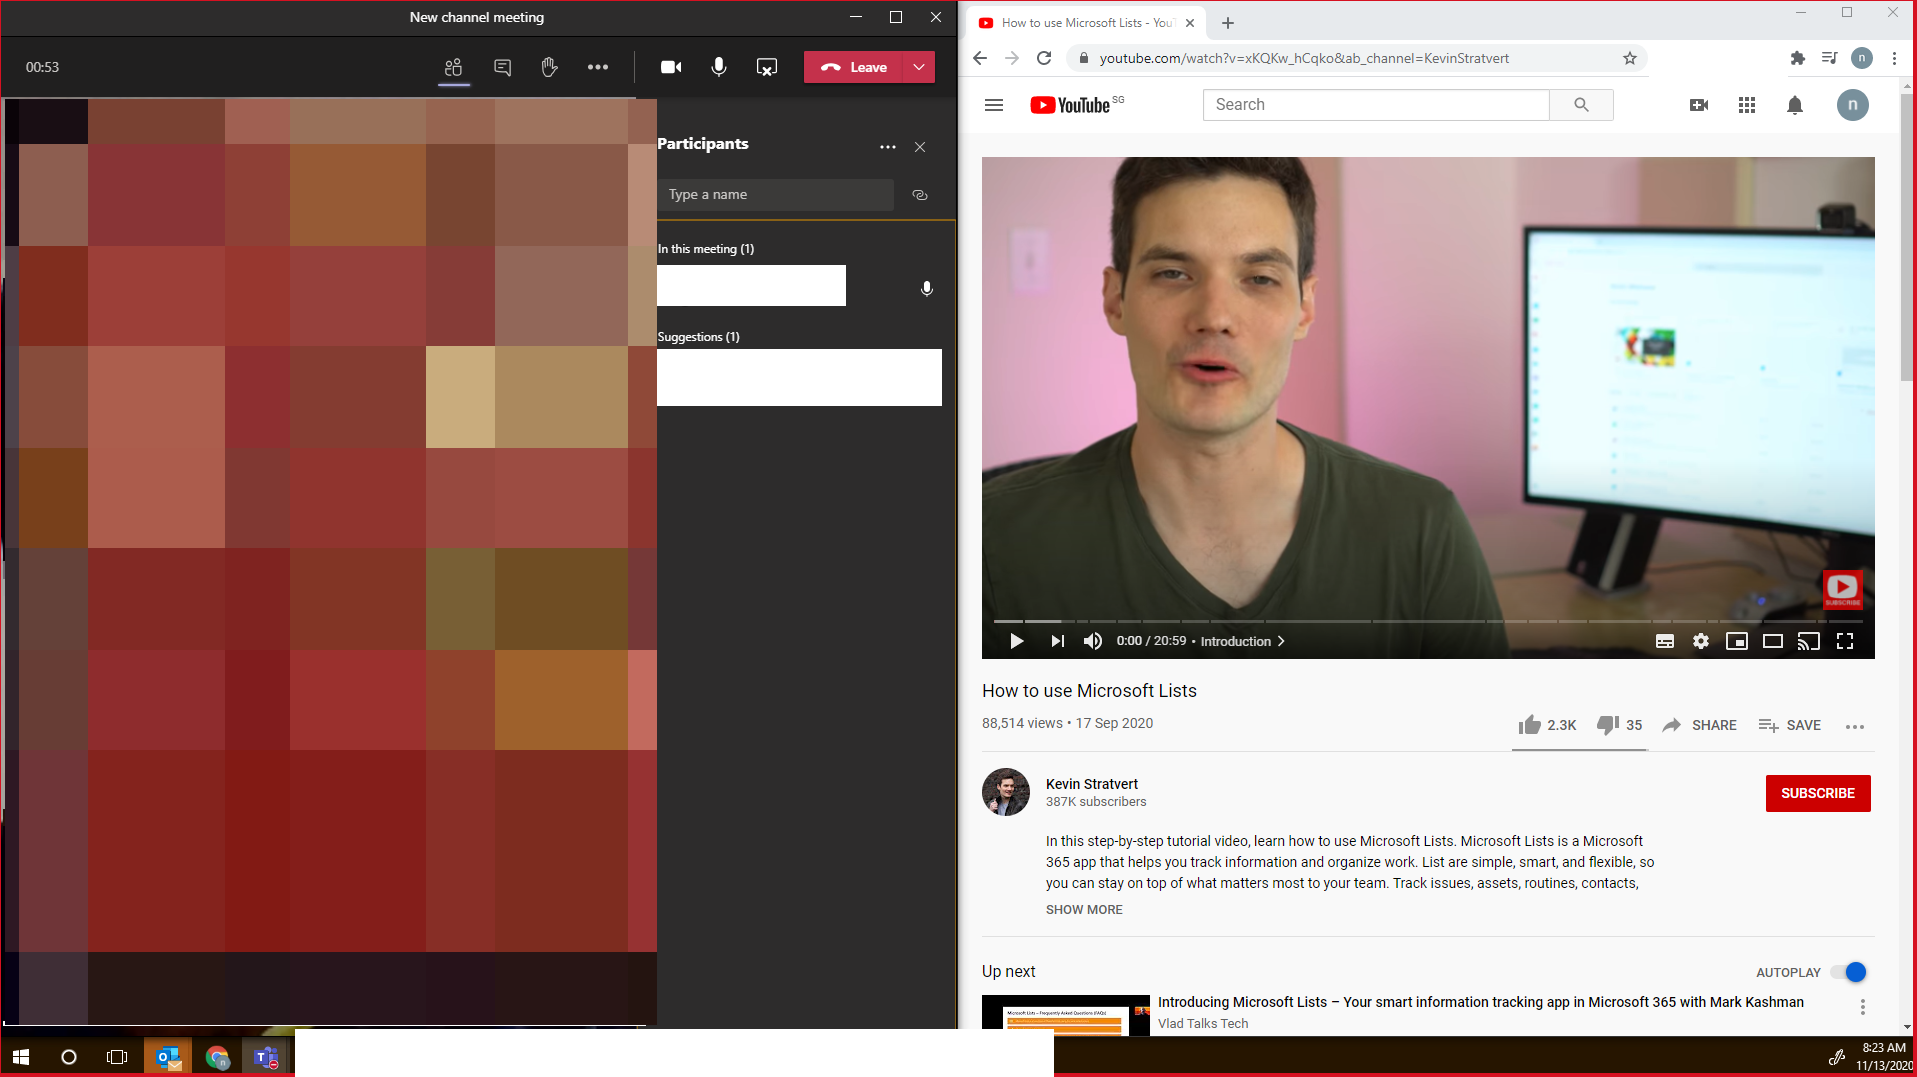Image resolution: width=1917 pixels, height=1077 pixels.
Task: Collapse the In this meeting section
Action: point(706,249)
